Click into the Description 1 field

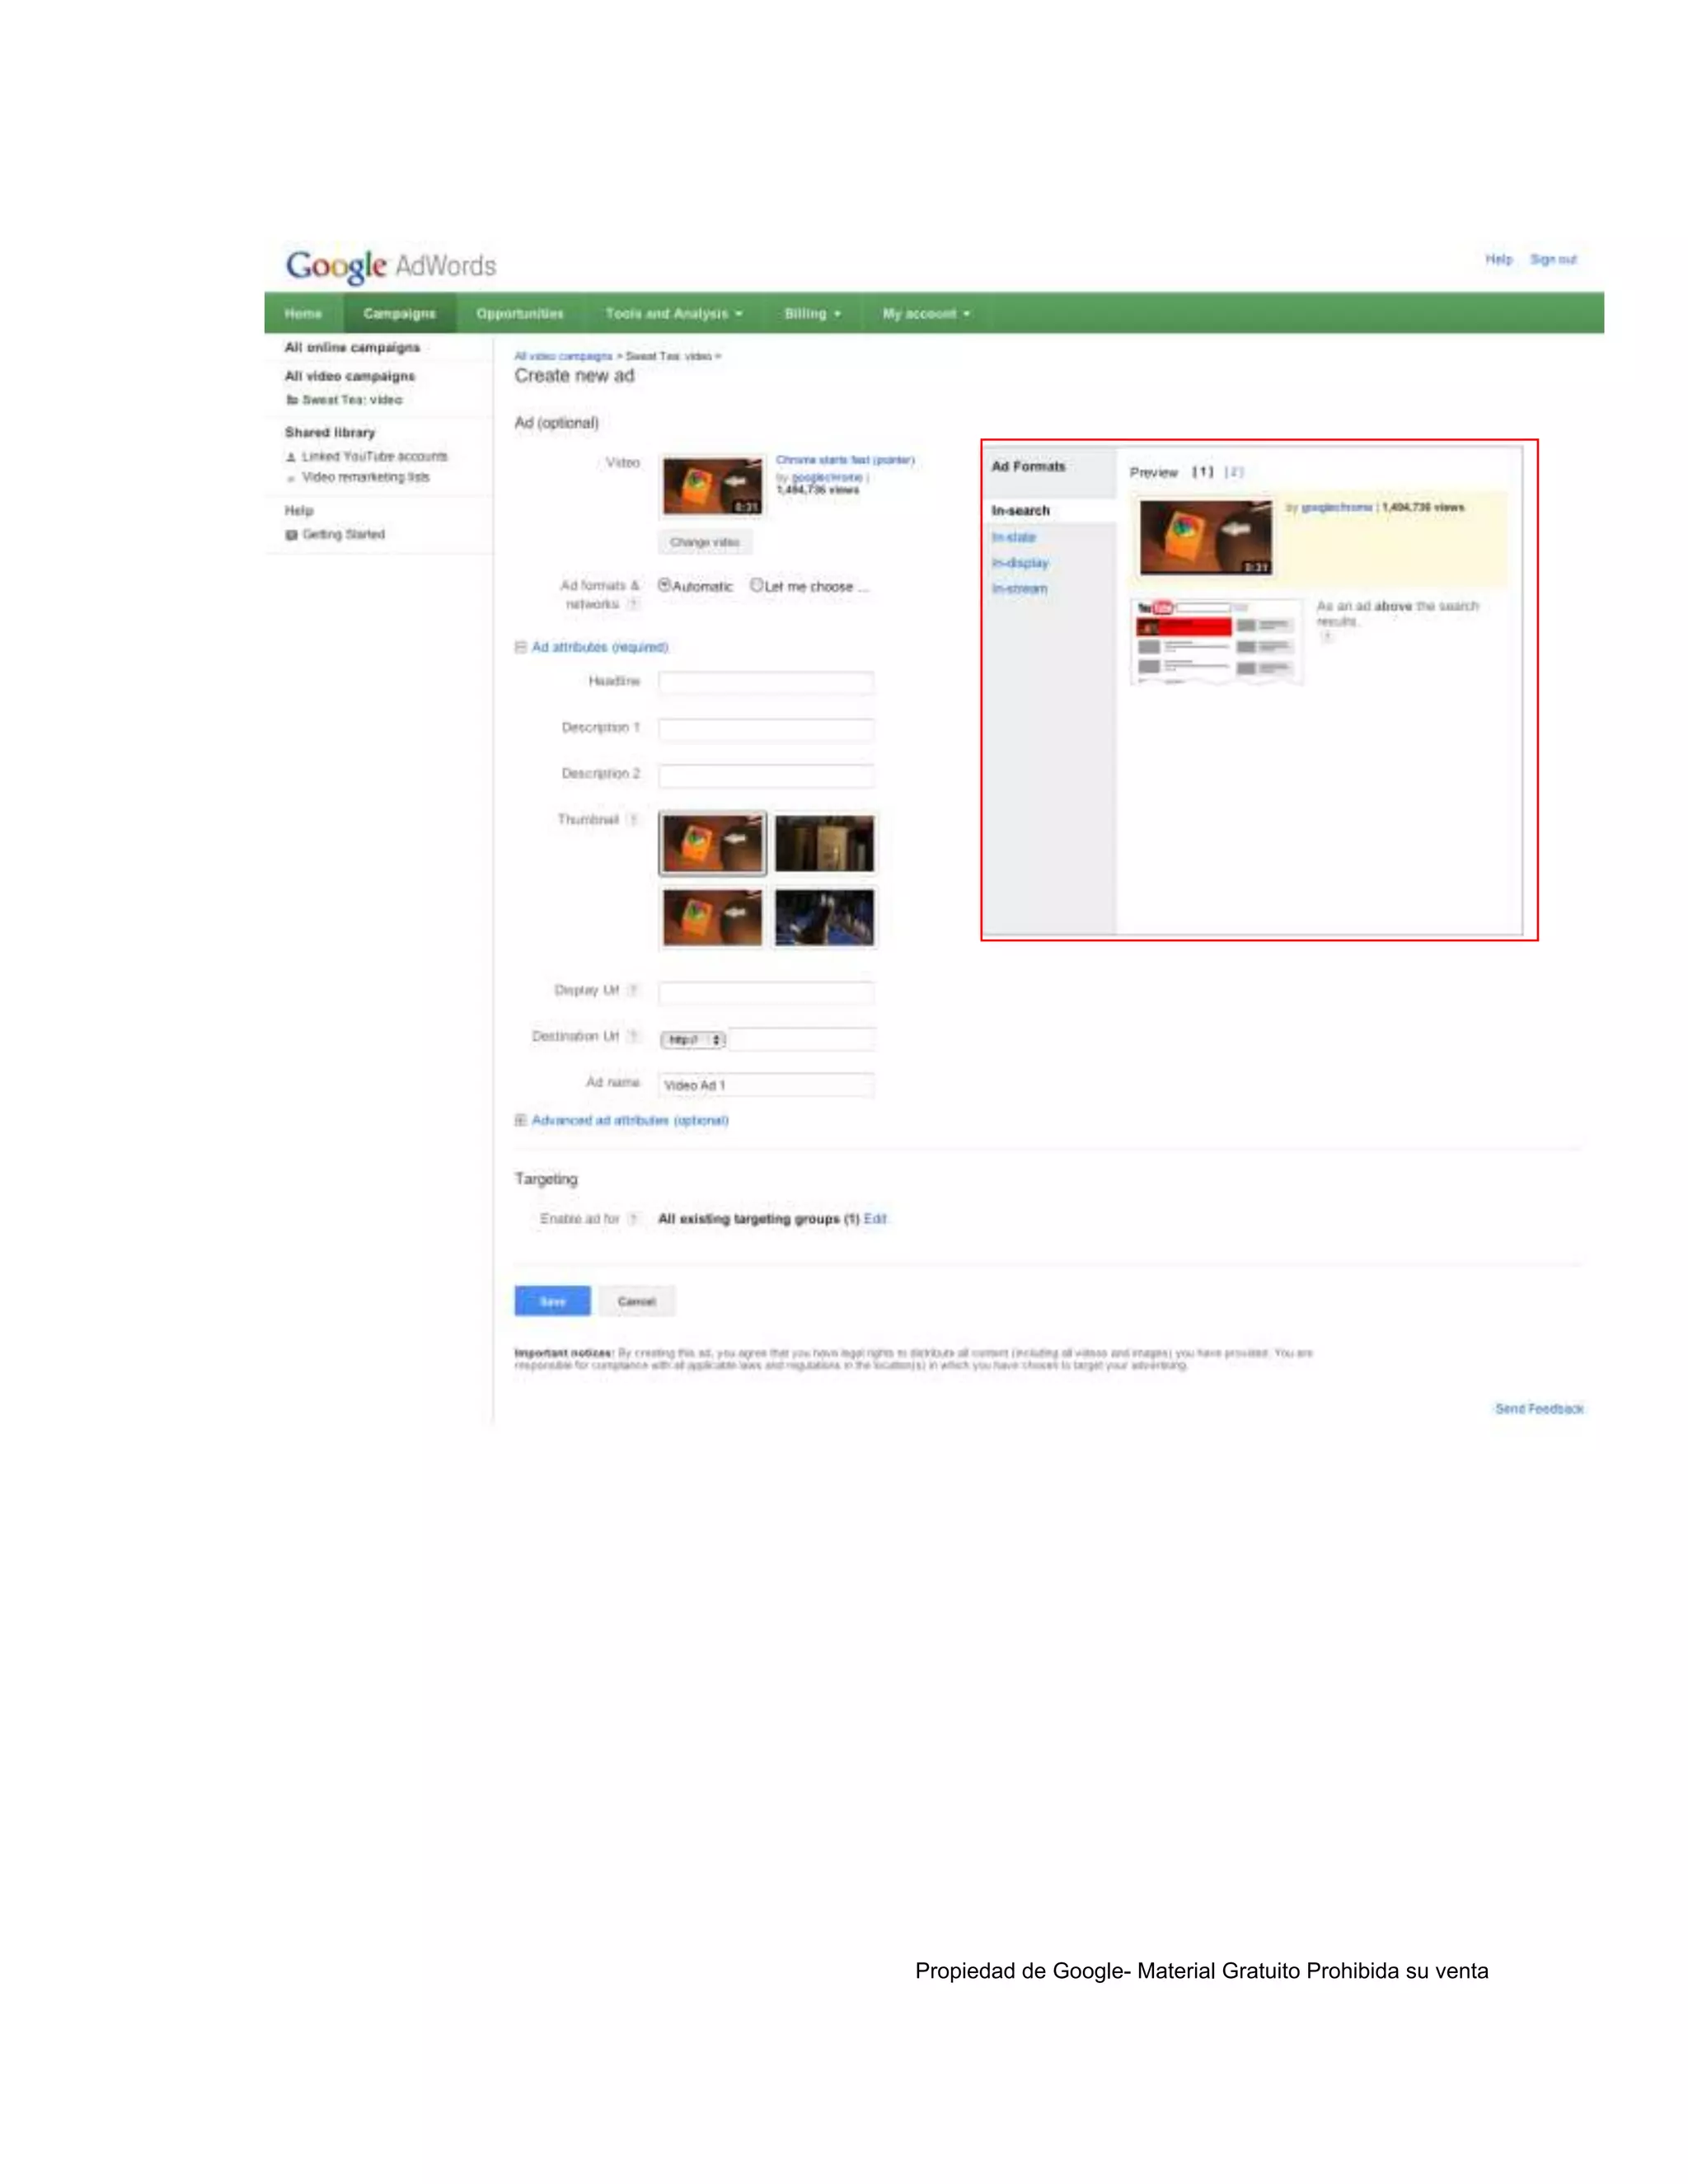[766, 729]
